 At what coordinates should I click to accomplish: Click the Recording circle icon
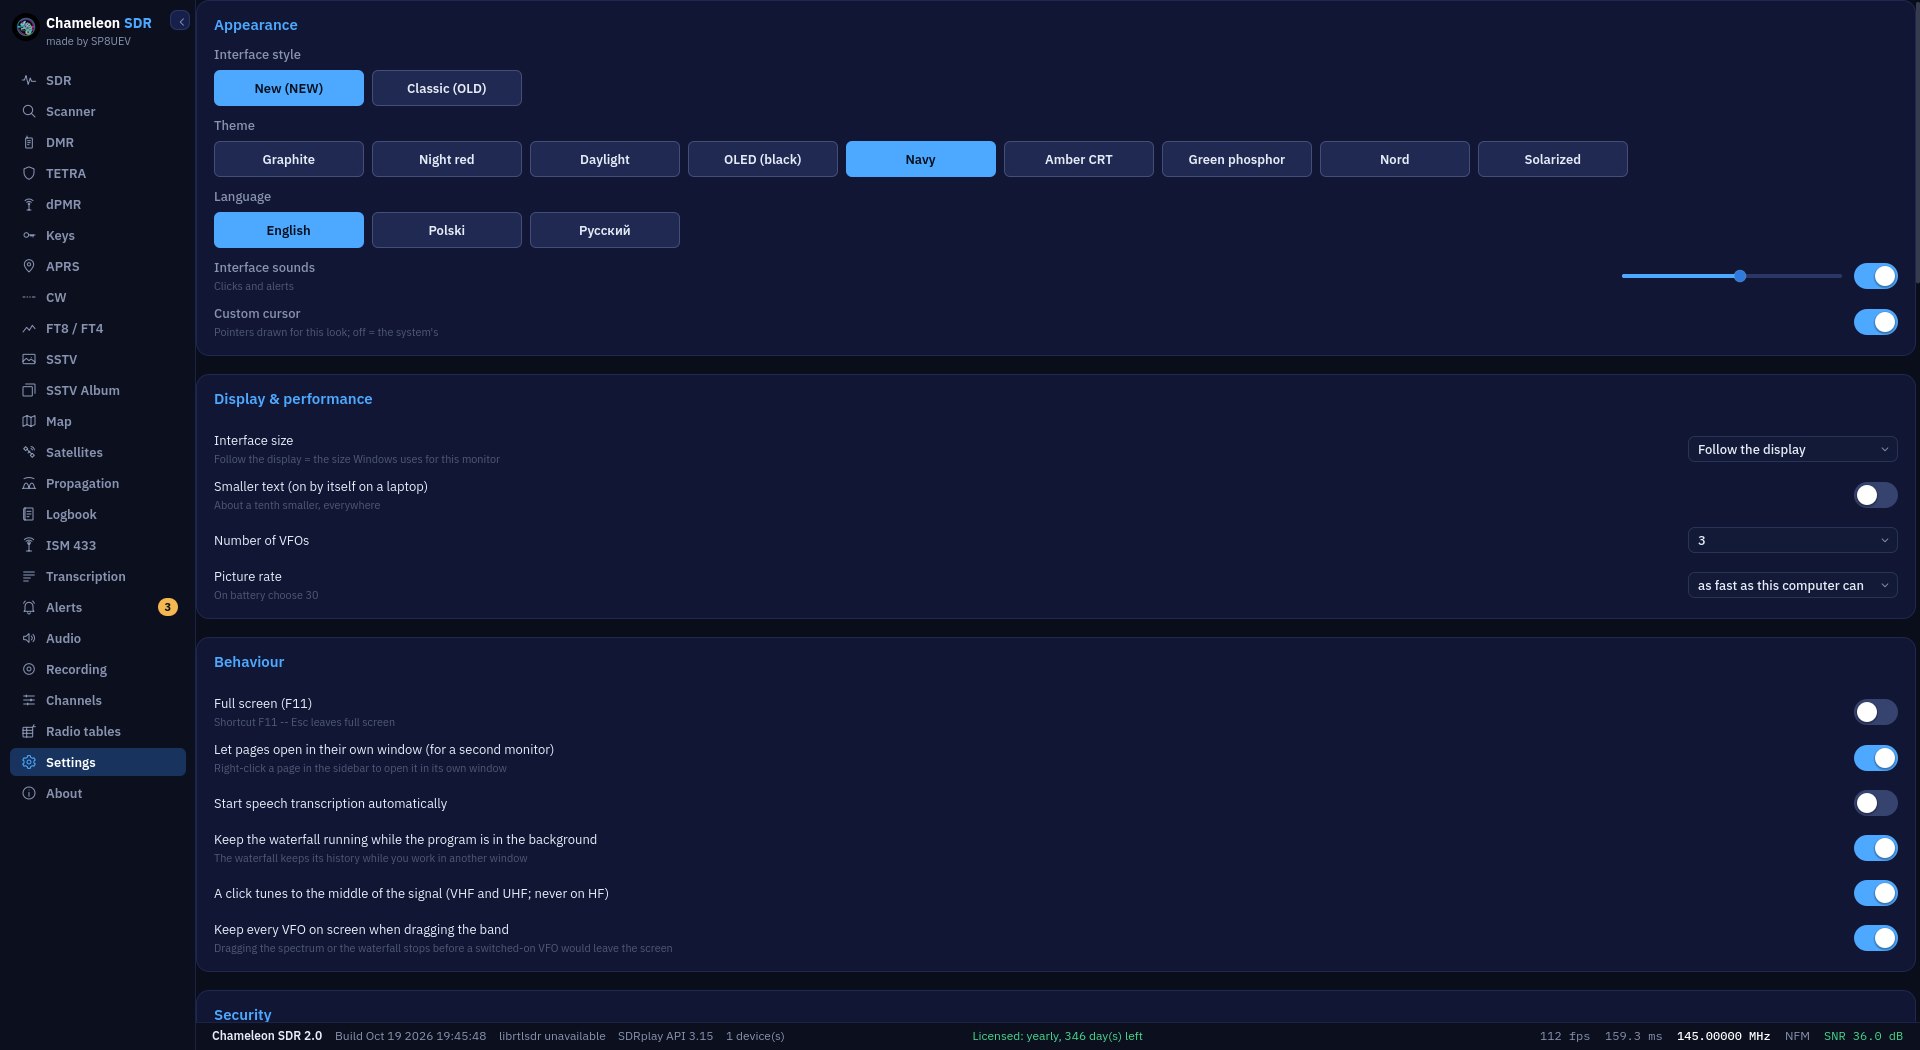coord(29,669)
